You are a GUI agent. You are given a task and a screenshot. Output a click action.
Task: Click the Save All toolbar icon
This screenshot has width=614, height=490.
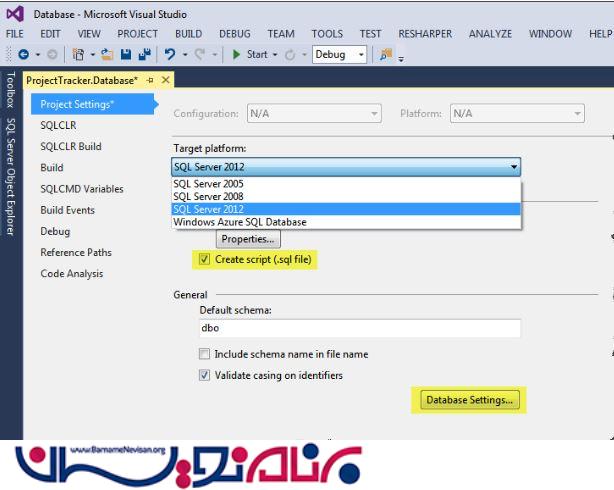(x=145, y=54)
